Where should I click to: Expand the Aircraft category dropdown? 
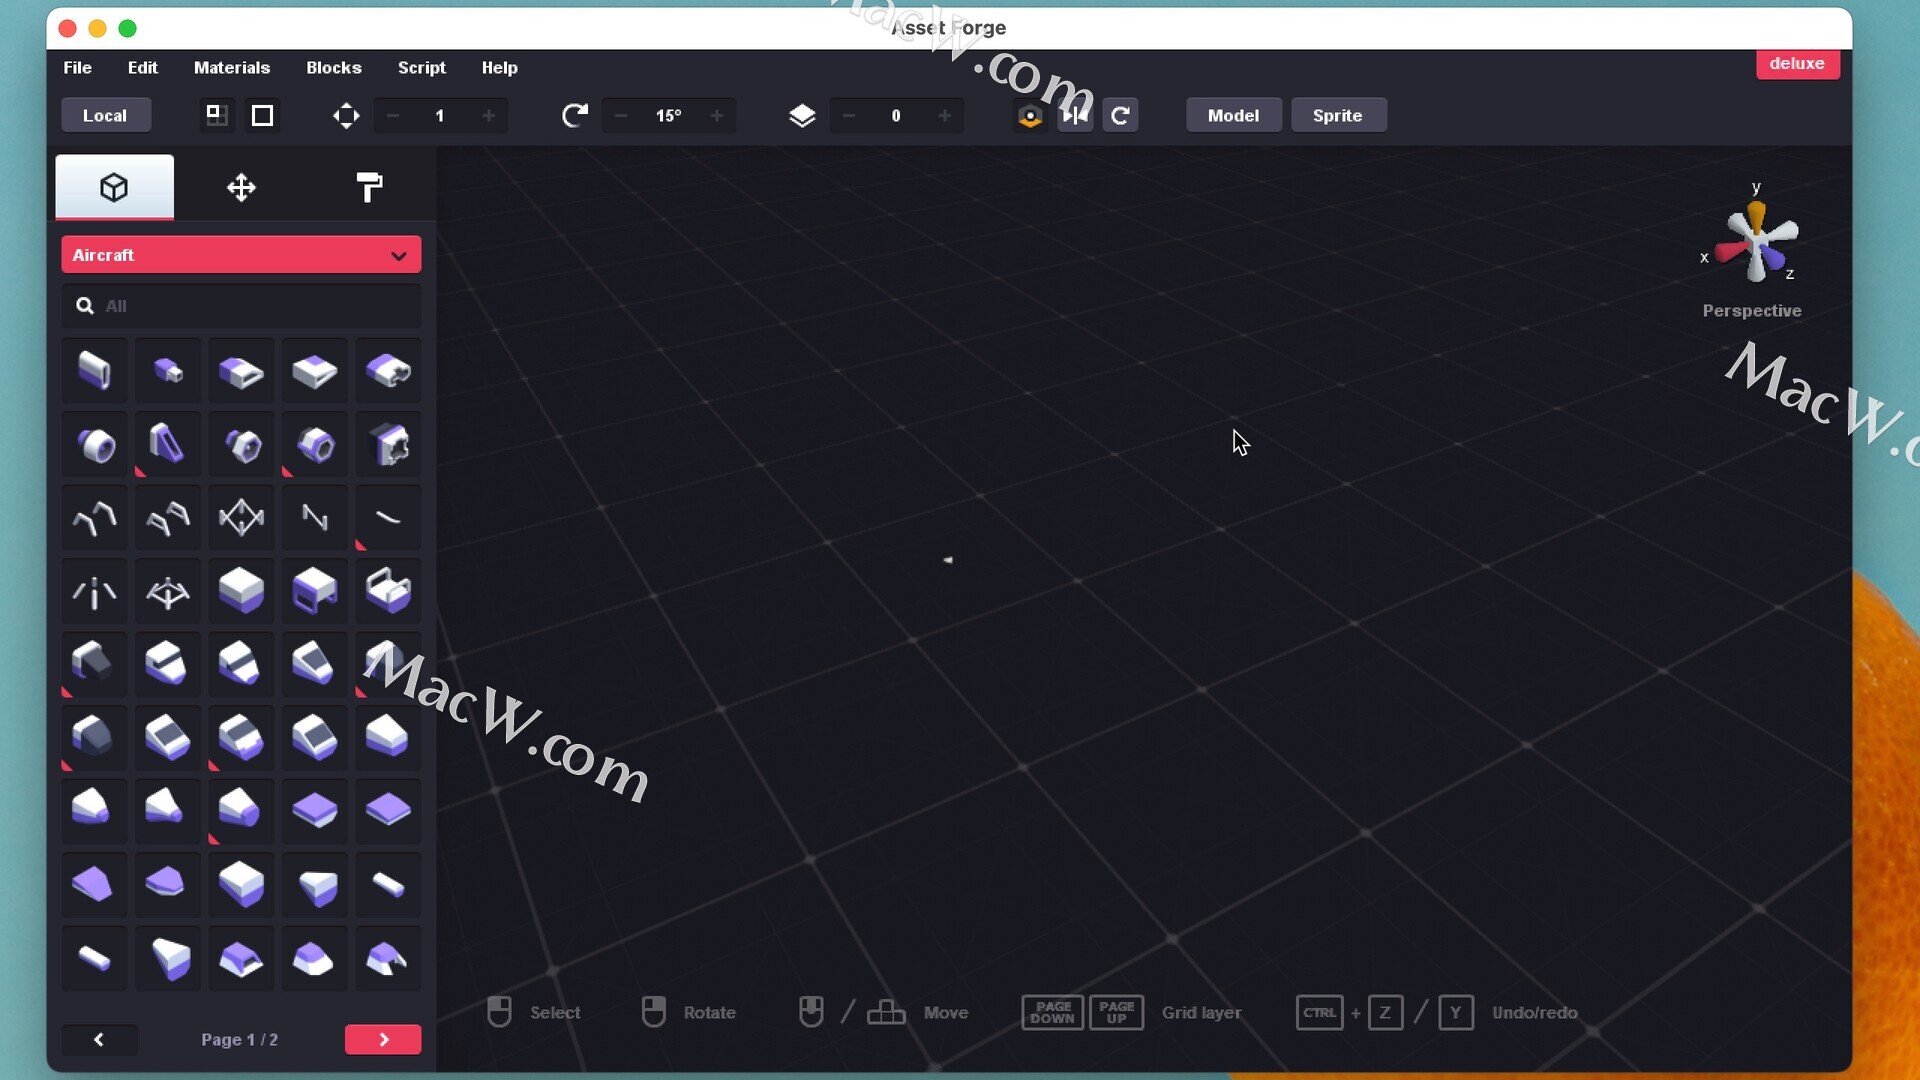click(x=241, y=255)
